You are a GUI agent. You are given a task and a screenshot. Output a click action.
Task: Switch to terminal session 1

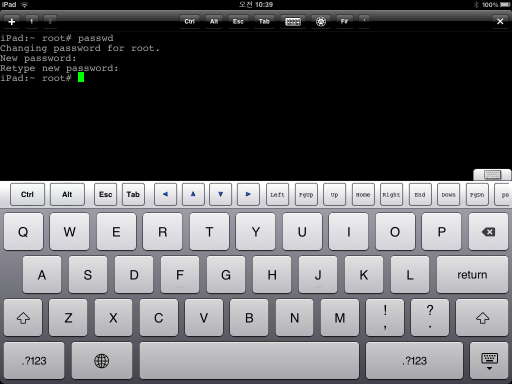click(x=32, y=22)
